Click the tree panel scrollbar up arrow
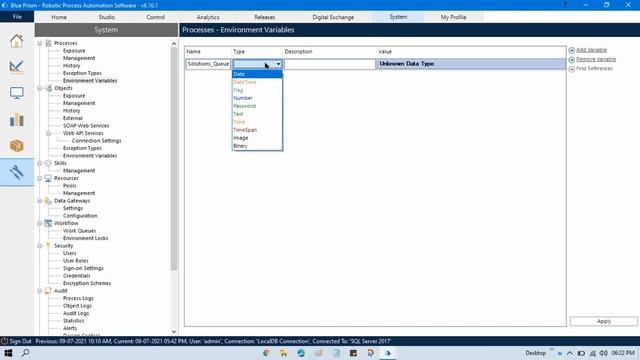Image resolution: width=640 pixels, height=360 pixels. (174, 44)
